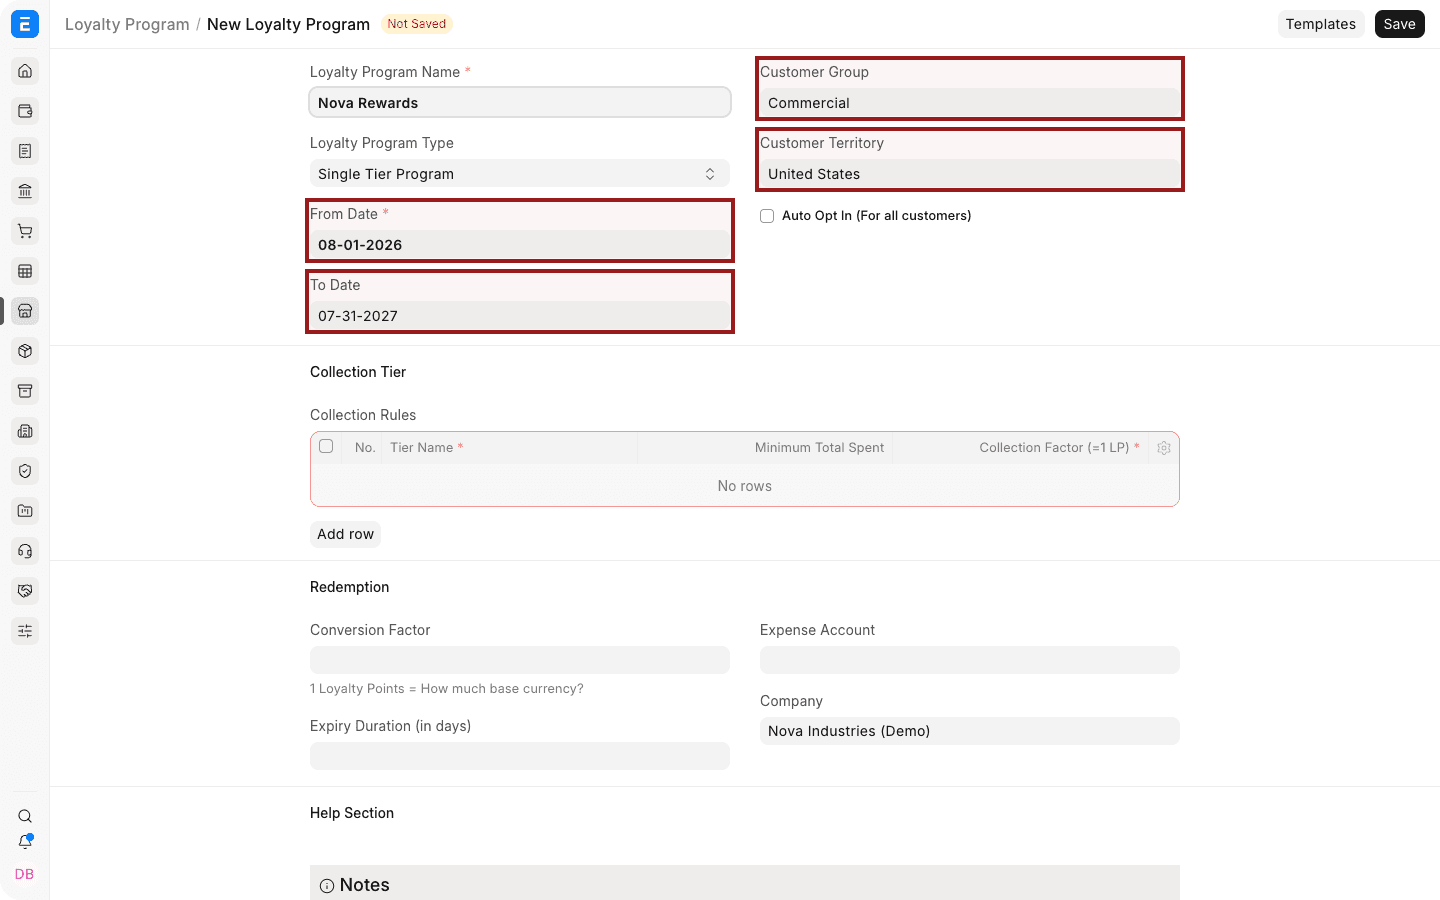Add row to Collection Rules

pos(345,534)
